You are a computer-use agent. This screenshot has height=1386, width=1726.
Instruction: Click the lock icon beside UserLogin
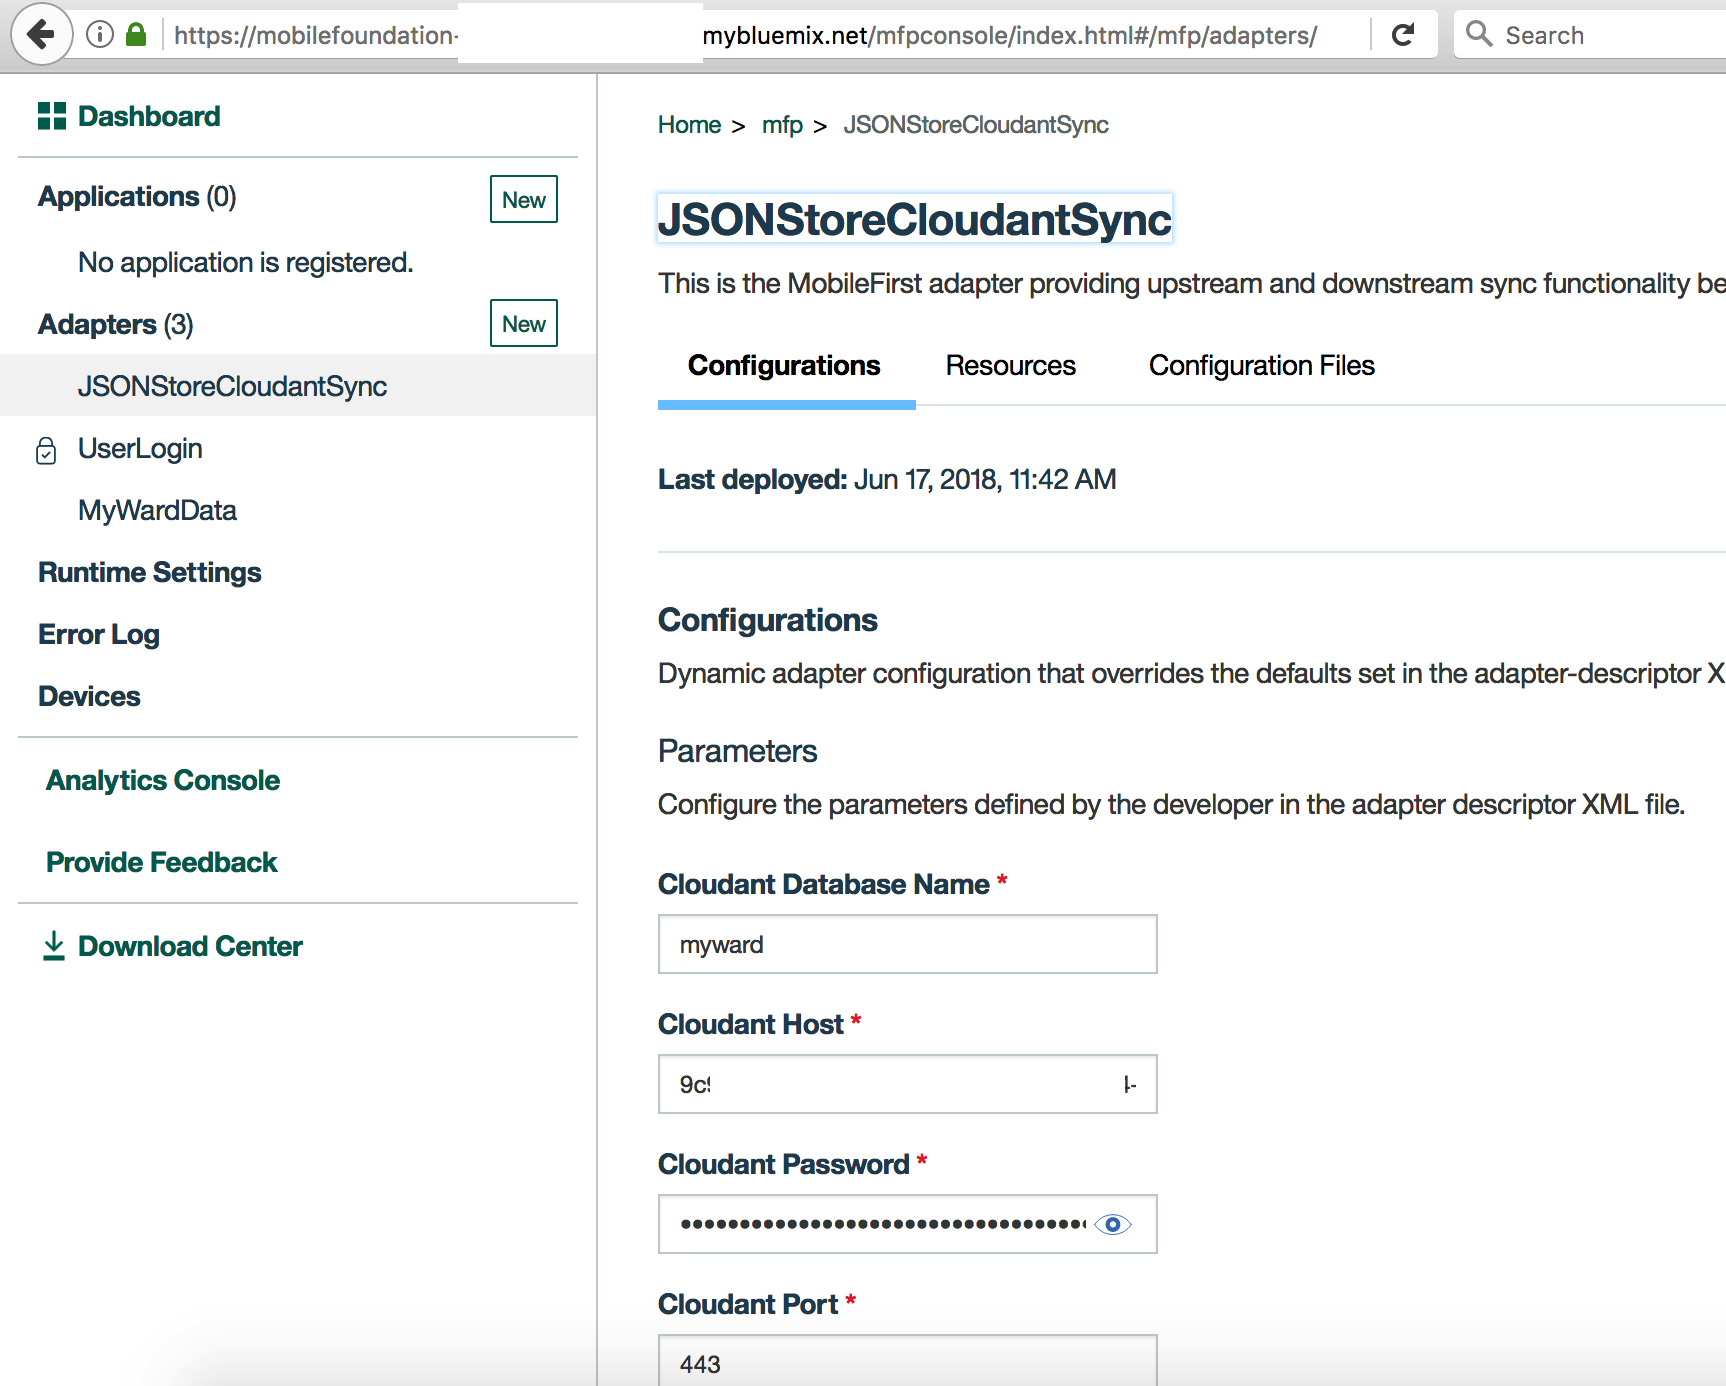pos(46,450)
